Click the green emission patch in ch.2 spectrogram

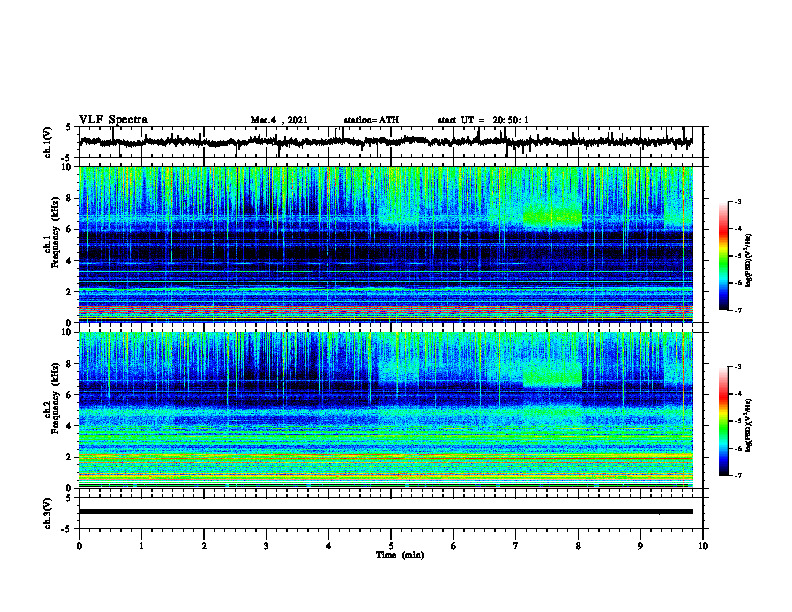[x=552, y=376]
